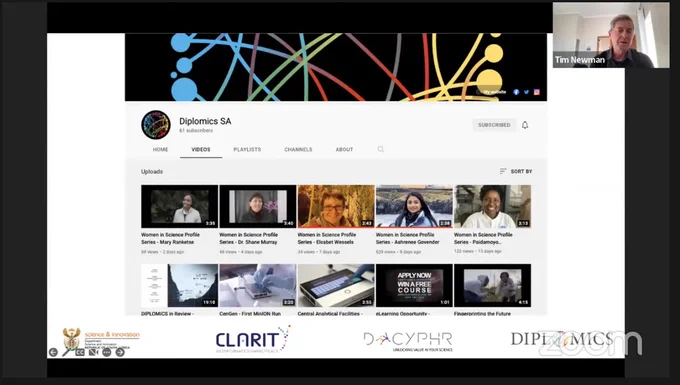The height and width of the screenshot is (385, 680).
Task: Click the Diplomics SA channel avatar
Action: (156, 125)
